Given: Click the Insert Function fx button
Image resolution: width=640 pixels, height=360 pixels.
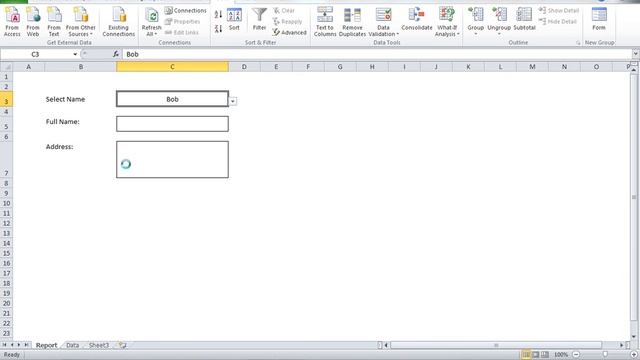Looking at the screenshot, I should [116, 54].
